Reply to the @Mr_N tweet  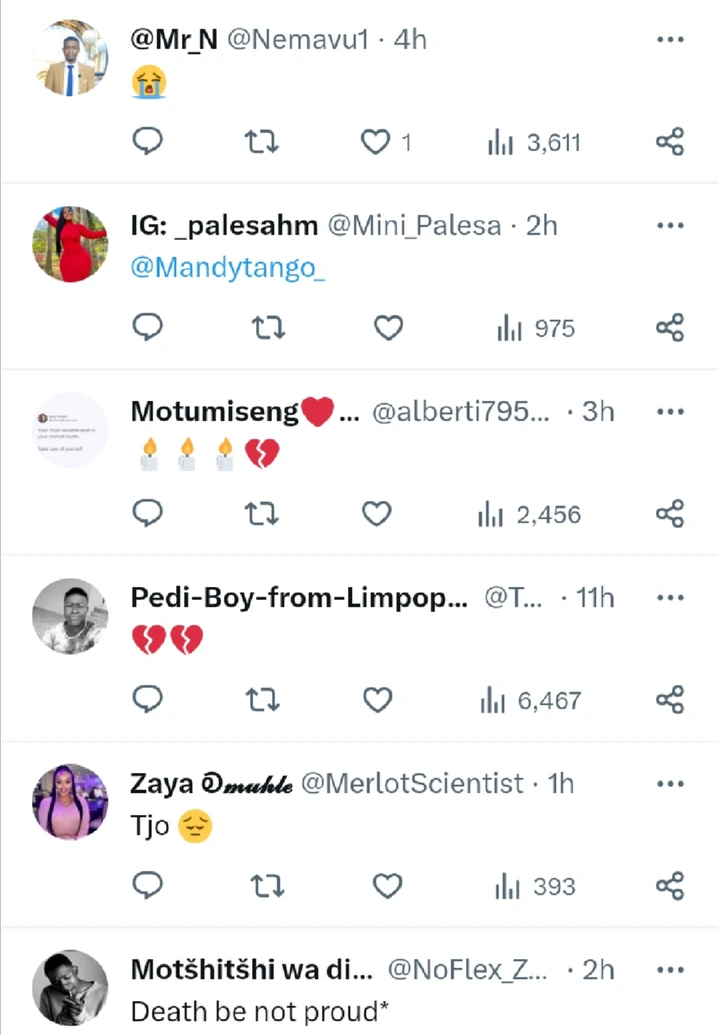(x=148, y=142)
